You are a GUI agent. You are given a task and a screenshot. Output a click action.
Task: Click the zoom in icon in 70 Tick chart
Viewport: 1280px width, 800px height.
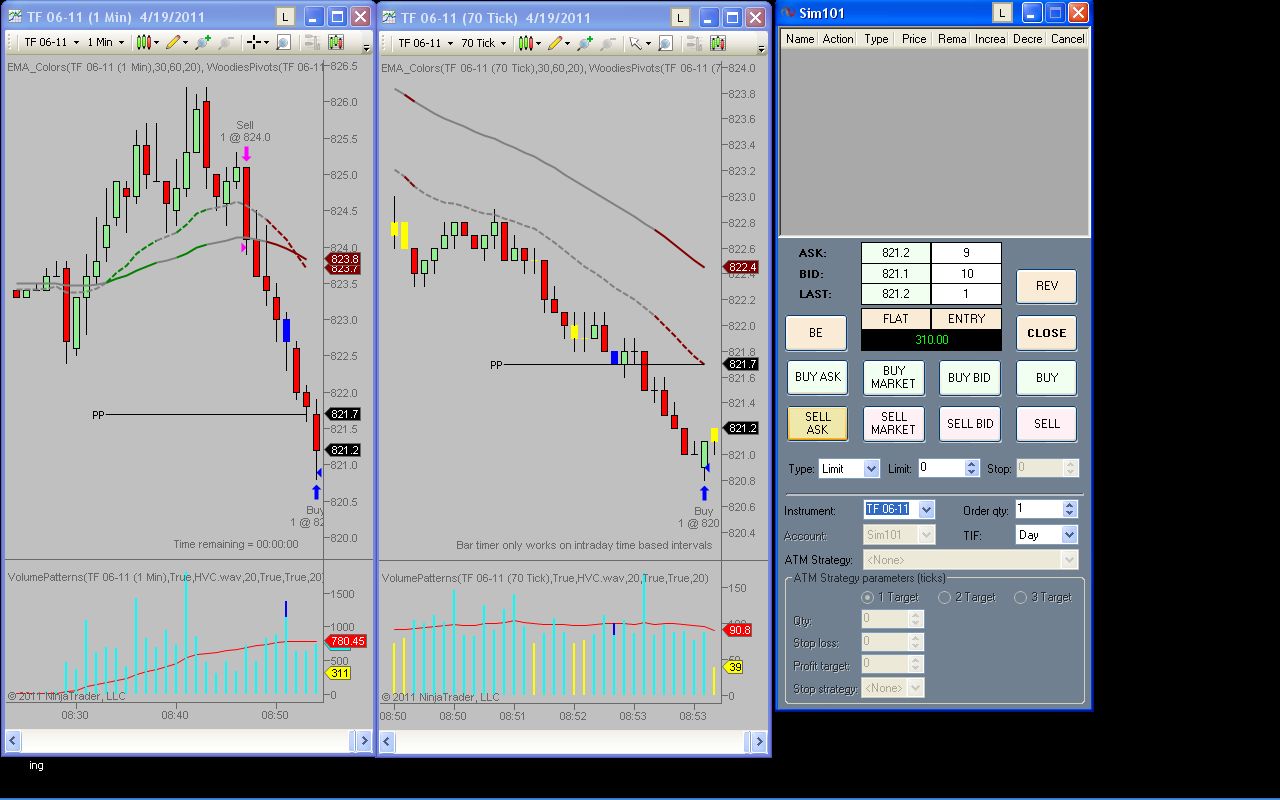[585, 43]
